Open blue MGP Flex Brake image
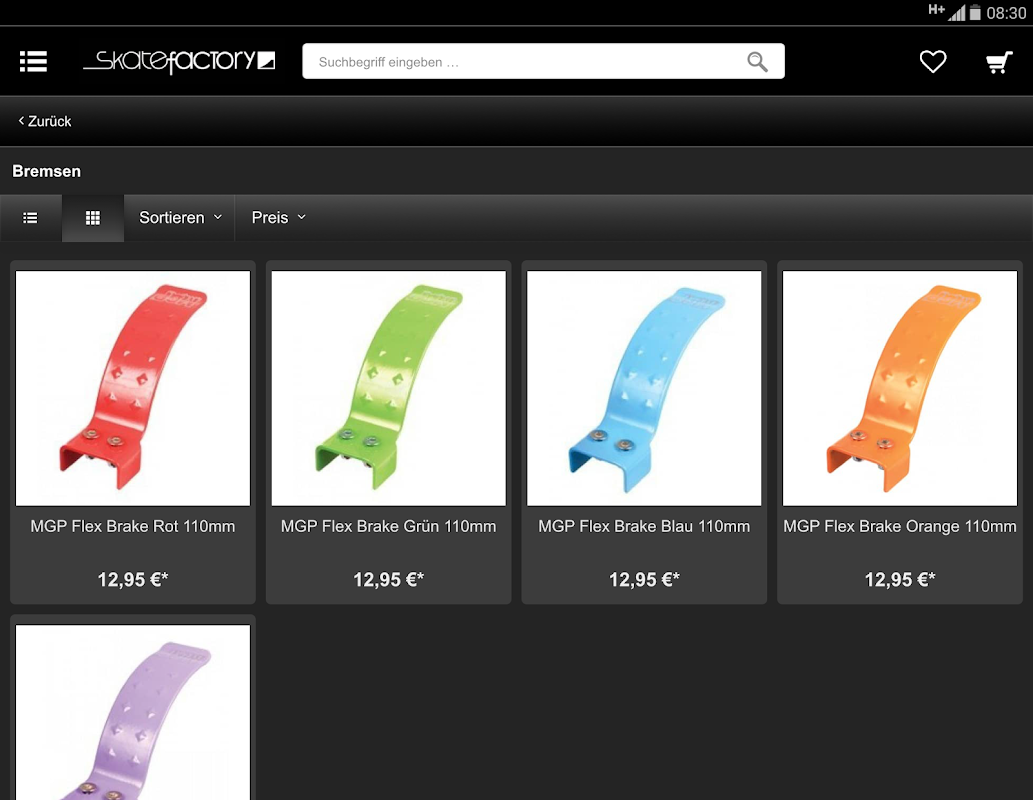The width and height of the screenshot is (1033, 800). click(644, 388)
